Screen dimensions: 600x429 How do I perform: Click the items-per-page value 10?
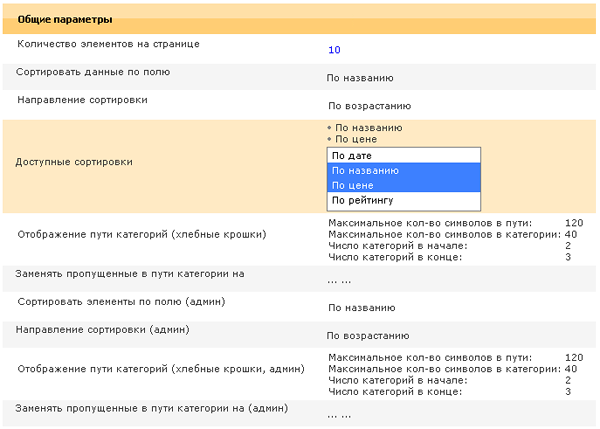[334, 50]
